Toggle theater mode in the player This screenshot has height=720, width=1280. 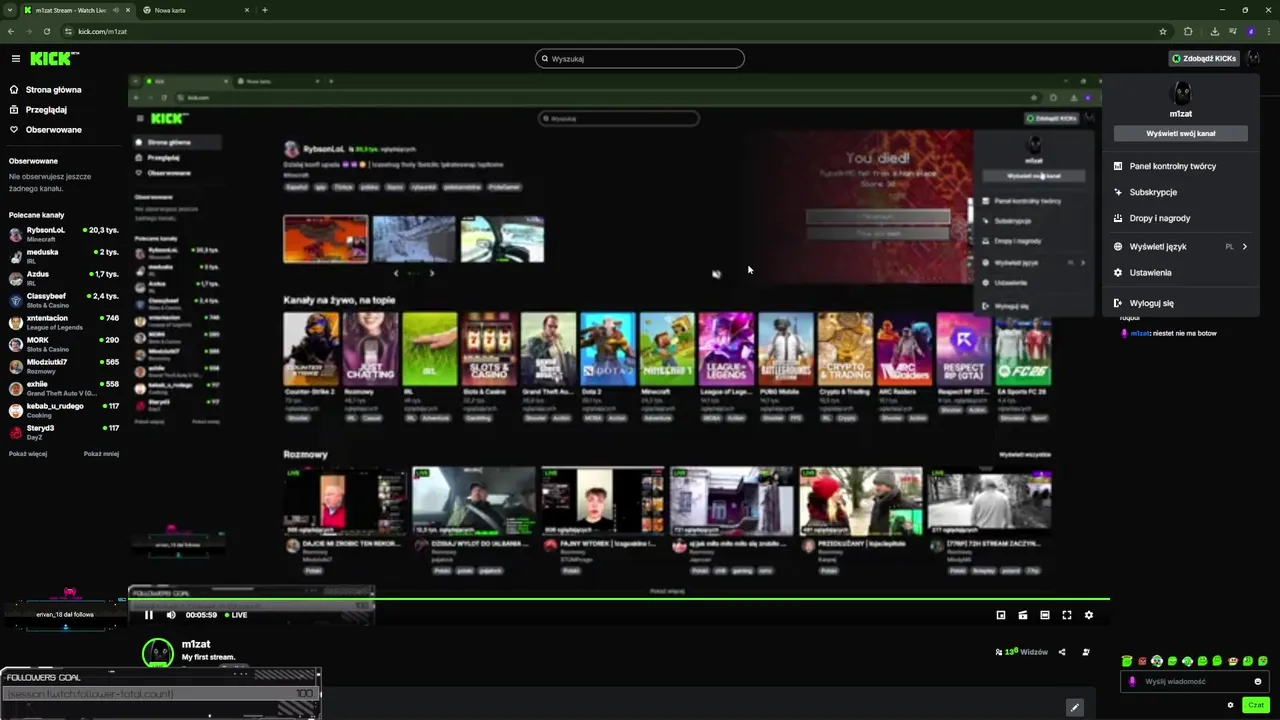click(1045, 615)
